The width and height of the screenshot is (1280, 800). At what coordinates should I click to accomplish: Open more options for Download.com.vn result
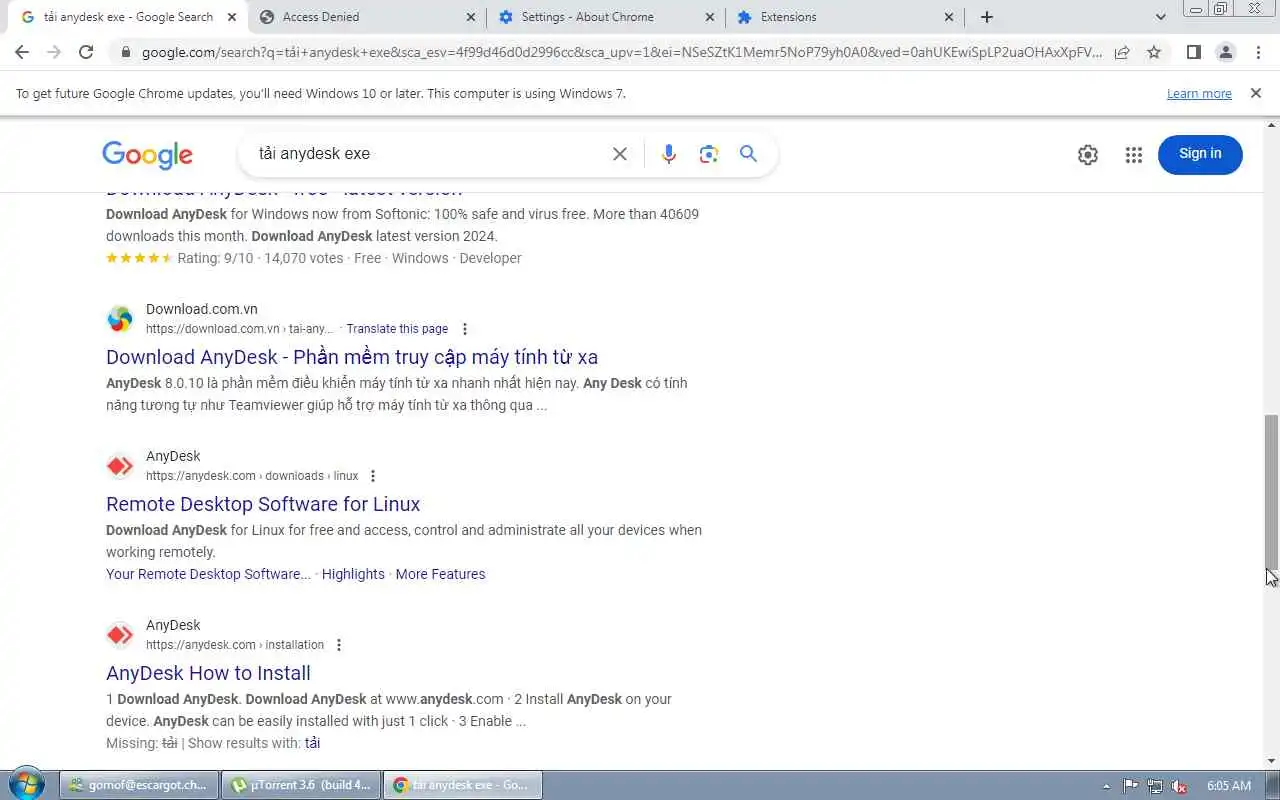tap(464, 329)
